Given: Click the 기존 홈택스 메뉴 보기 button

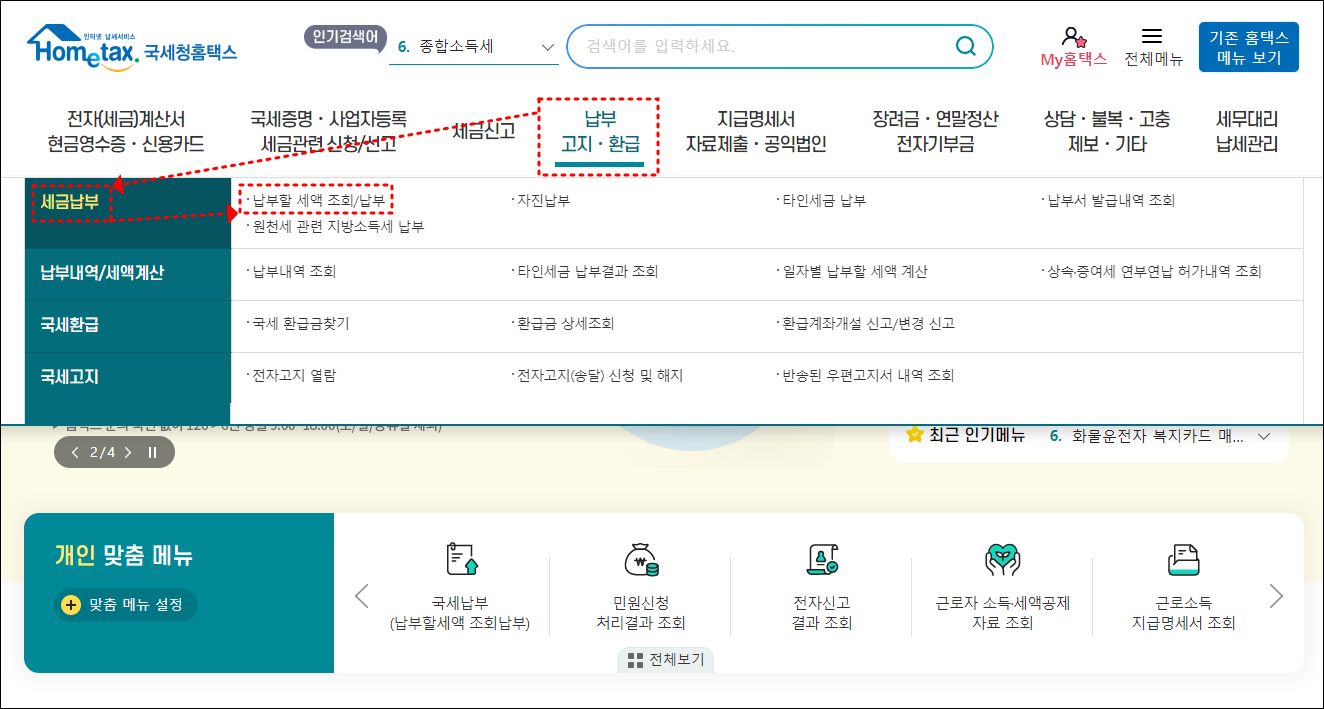Looking at the screenshot, I should (1248, 45).
